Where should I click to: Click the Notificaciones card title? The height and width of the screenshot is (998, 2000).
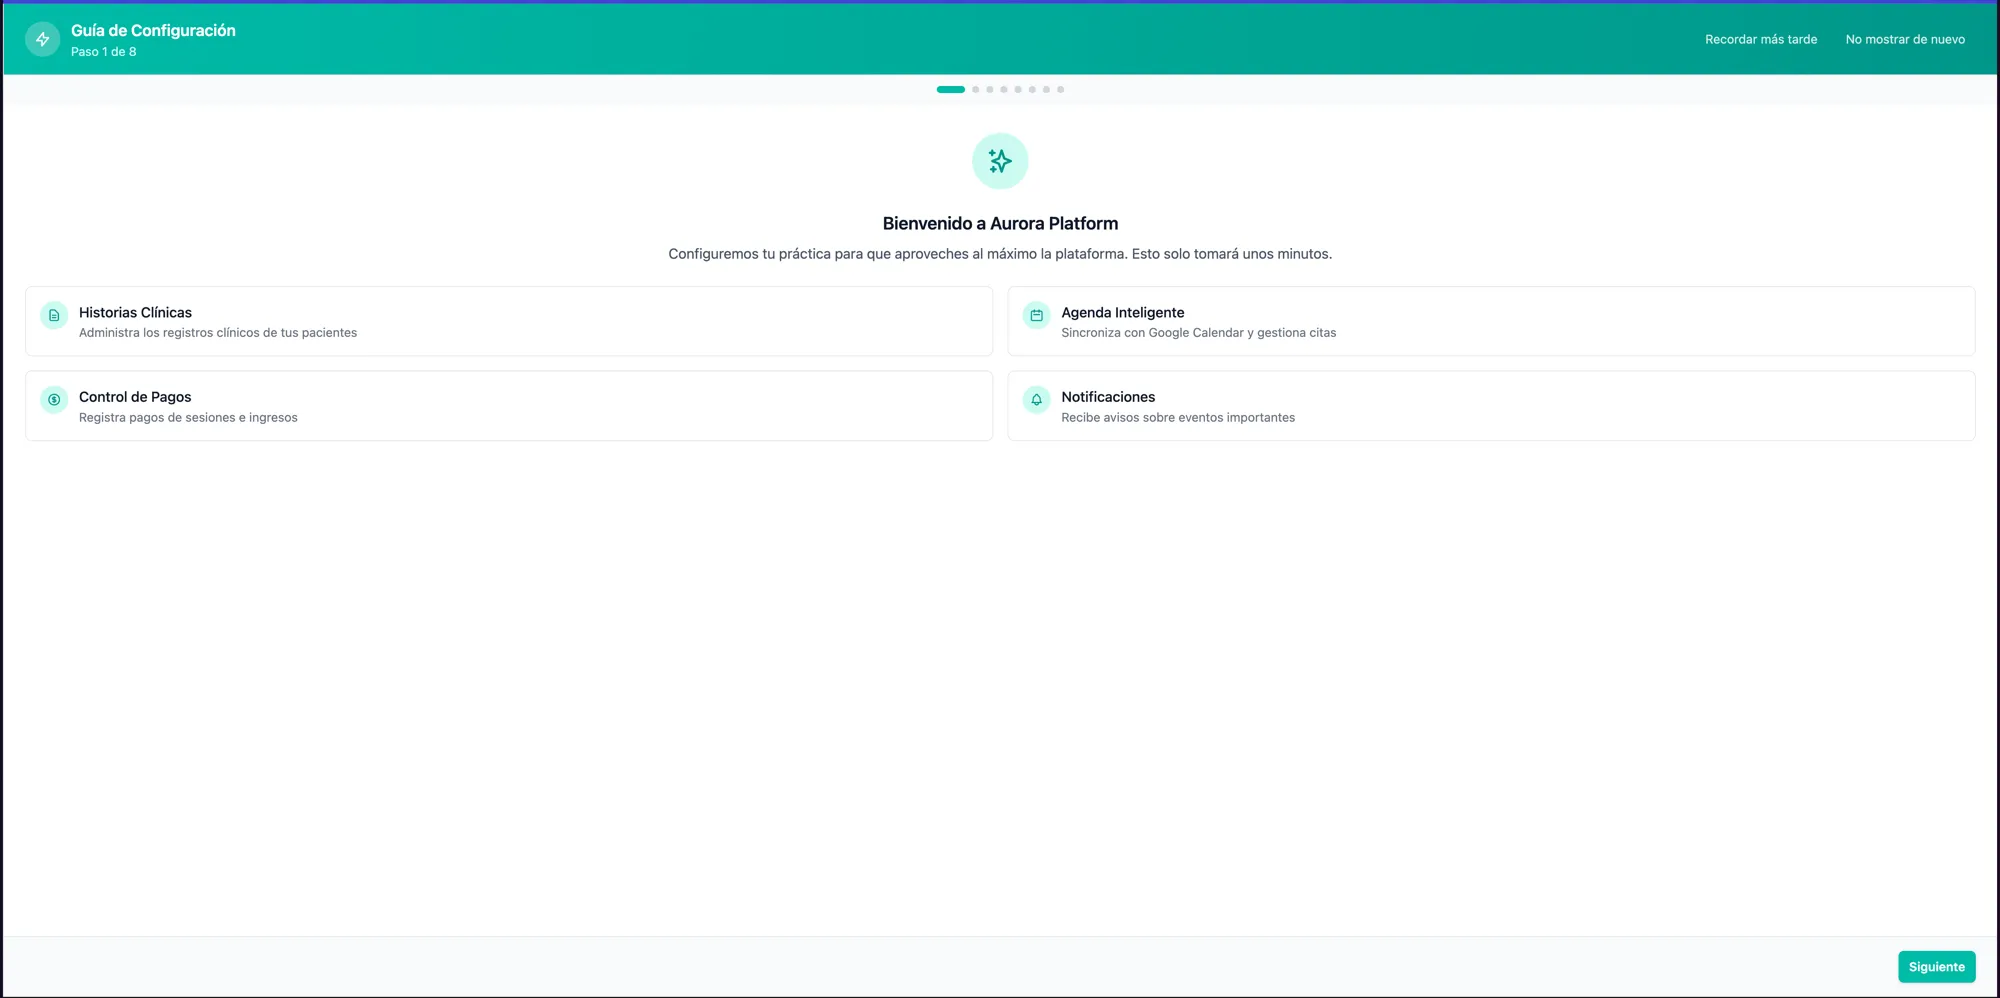click(x=1108, y=397)
